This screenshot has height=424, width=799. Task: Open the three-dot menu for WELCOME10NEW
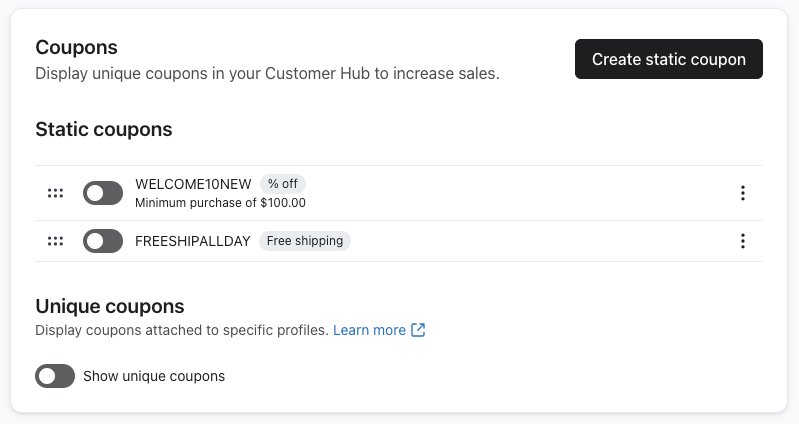tap(742, 193)
